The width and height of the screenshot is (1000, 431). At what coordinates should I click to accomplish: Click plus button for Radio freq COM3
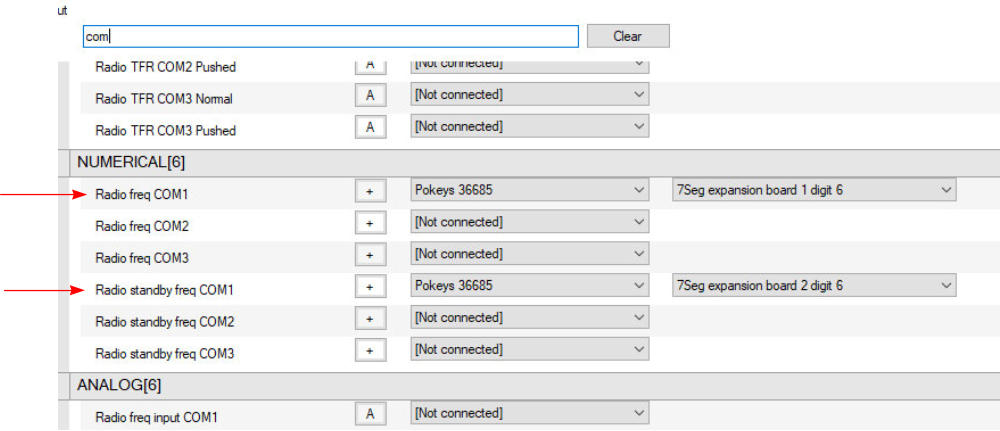click(369, 255)
